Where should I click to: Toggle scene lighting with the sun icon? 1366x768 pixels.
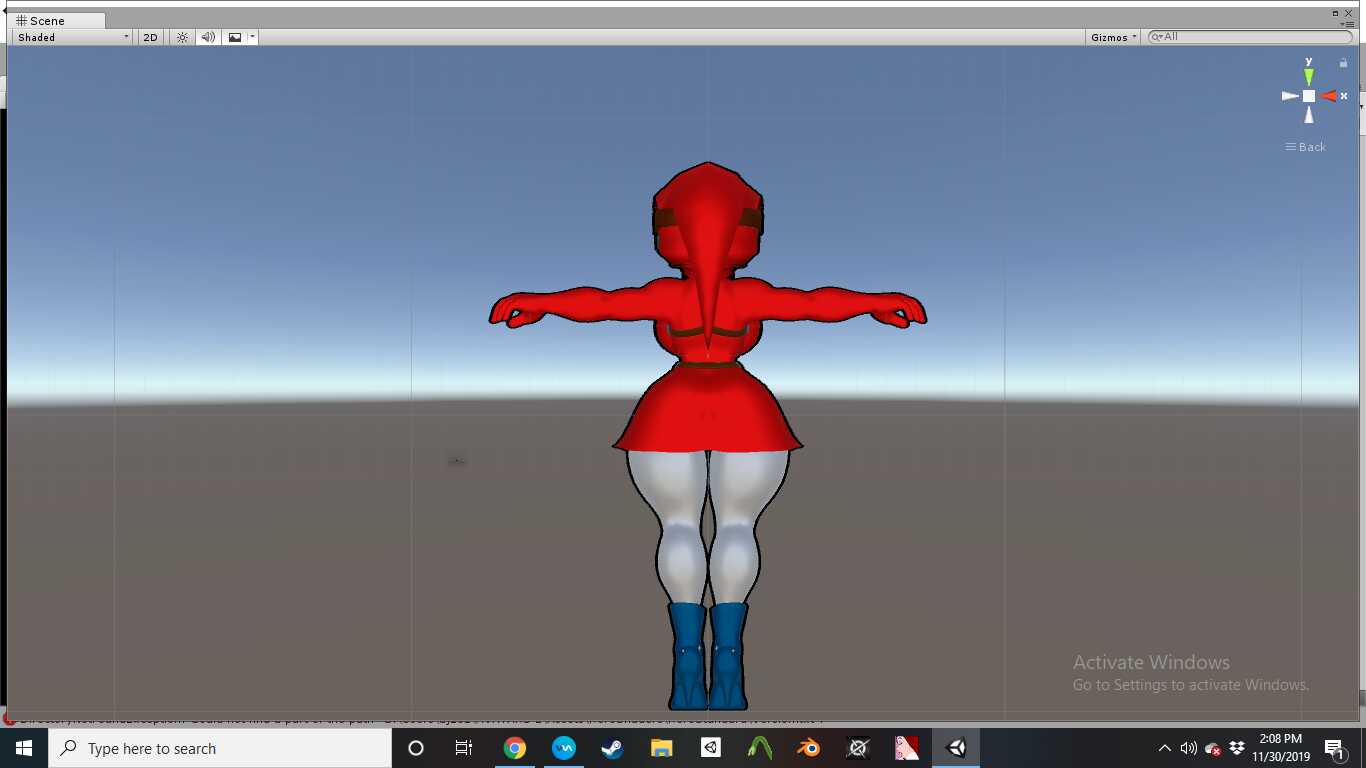pyautogui.click(x=182, y=37)
